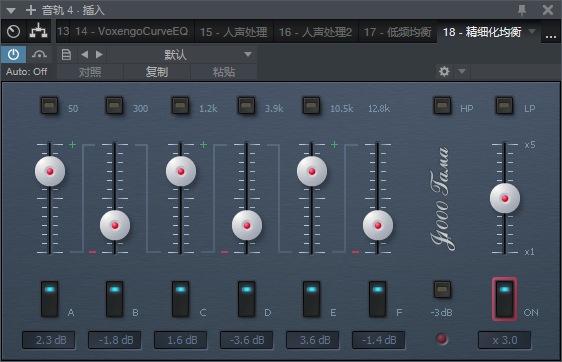The image size is (562, 362).
Task: Toggle the main ON switch
Action: point(504,299)
